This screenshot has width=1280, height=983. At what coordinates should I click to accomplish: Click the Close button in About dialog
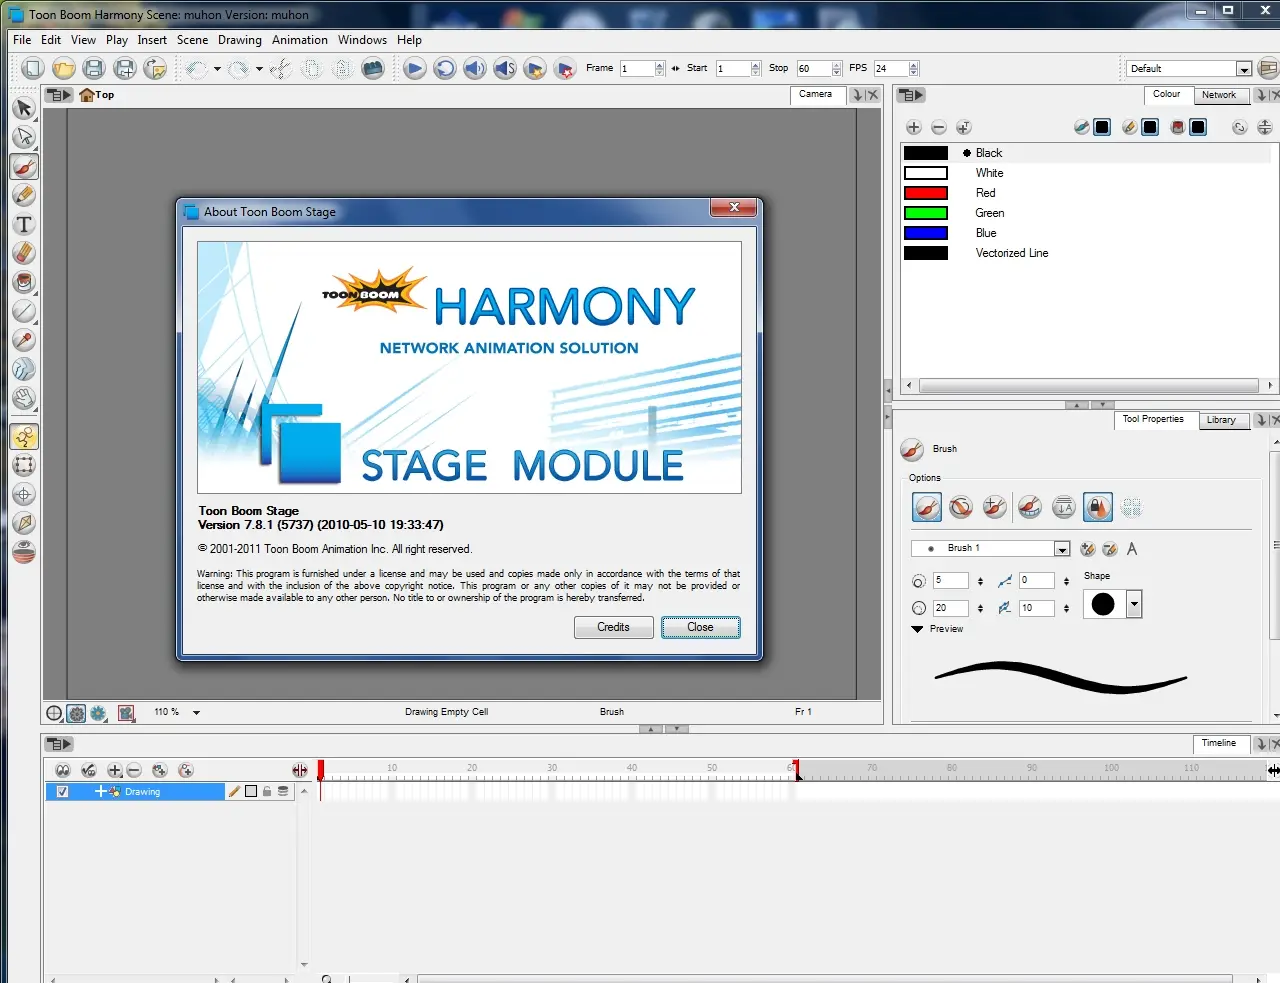coord(701,627)
